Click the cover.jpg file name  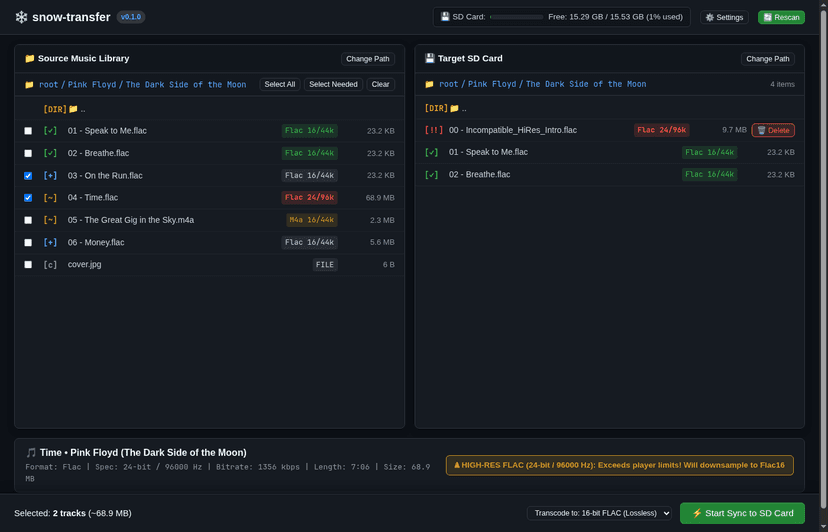(84, 265)
